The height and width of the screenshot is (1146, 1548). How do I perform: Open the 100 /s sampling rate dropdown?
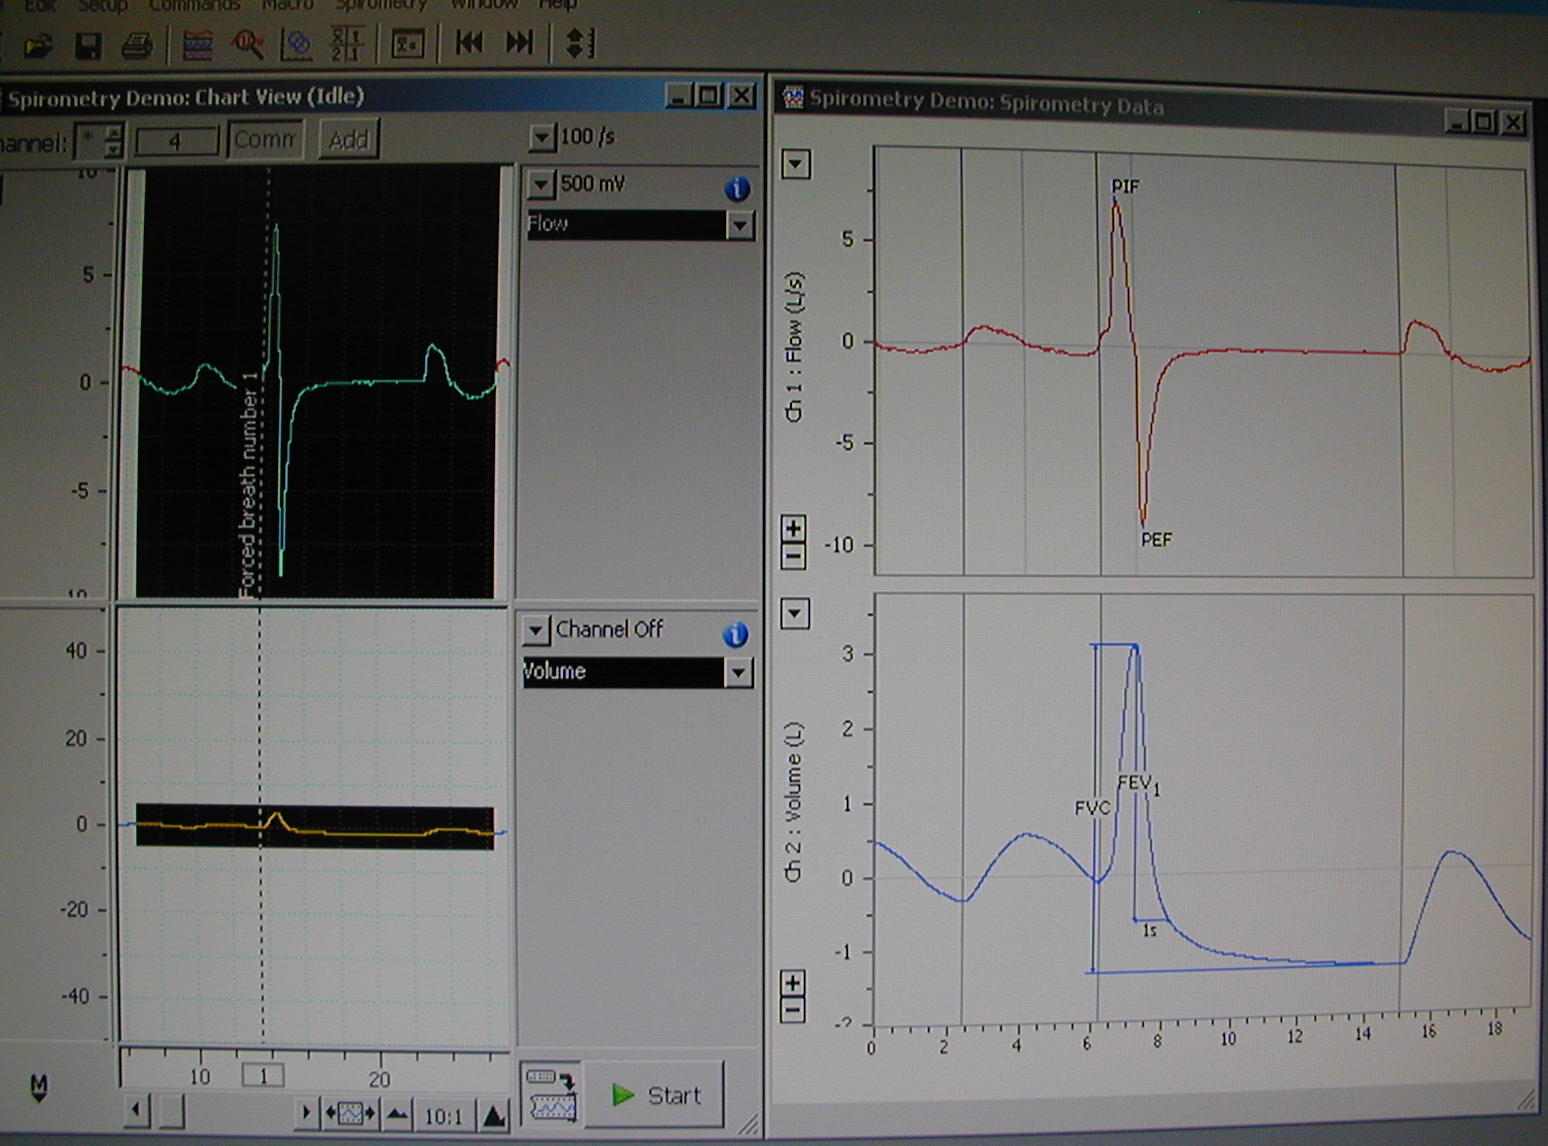click(541, 137)
